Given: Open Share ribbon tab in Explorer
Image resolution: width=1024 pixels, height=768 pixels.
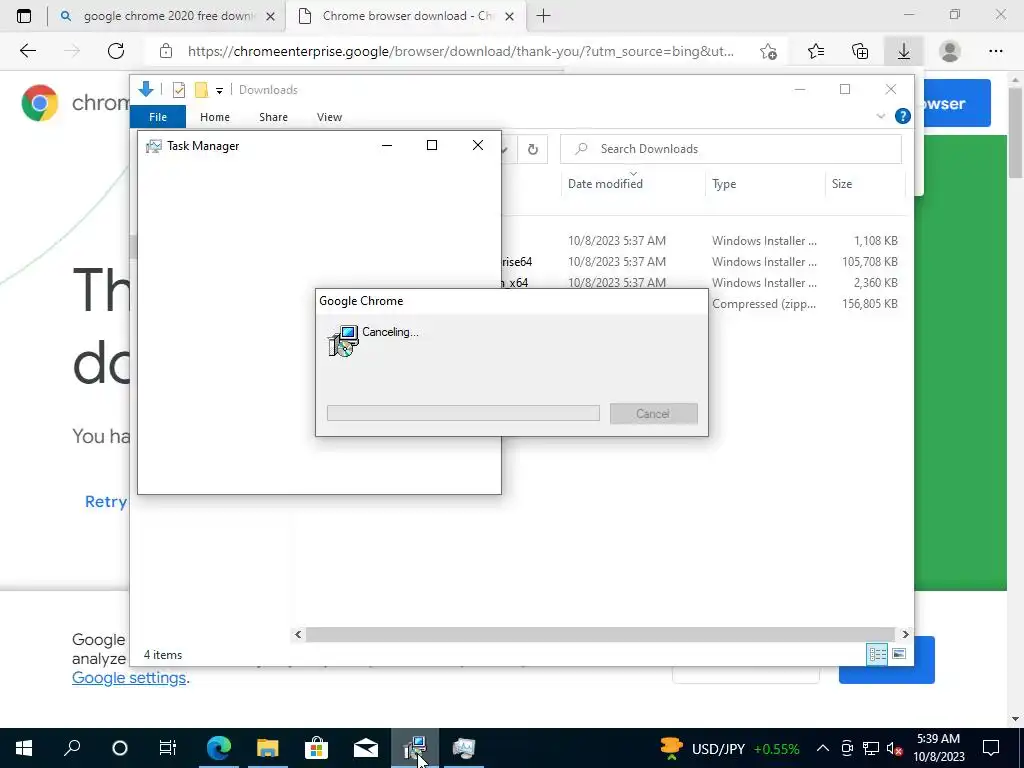Looking at the screenshot, I should pos(273,117).
